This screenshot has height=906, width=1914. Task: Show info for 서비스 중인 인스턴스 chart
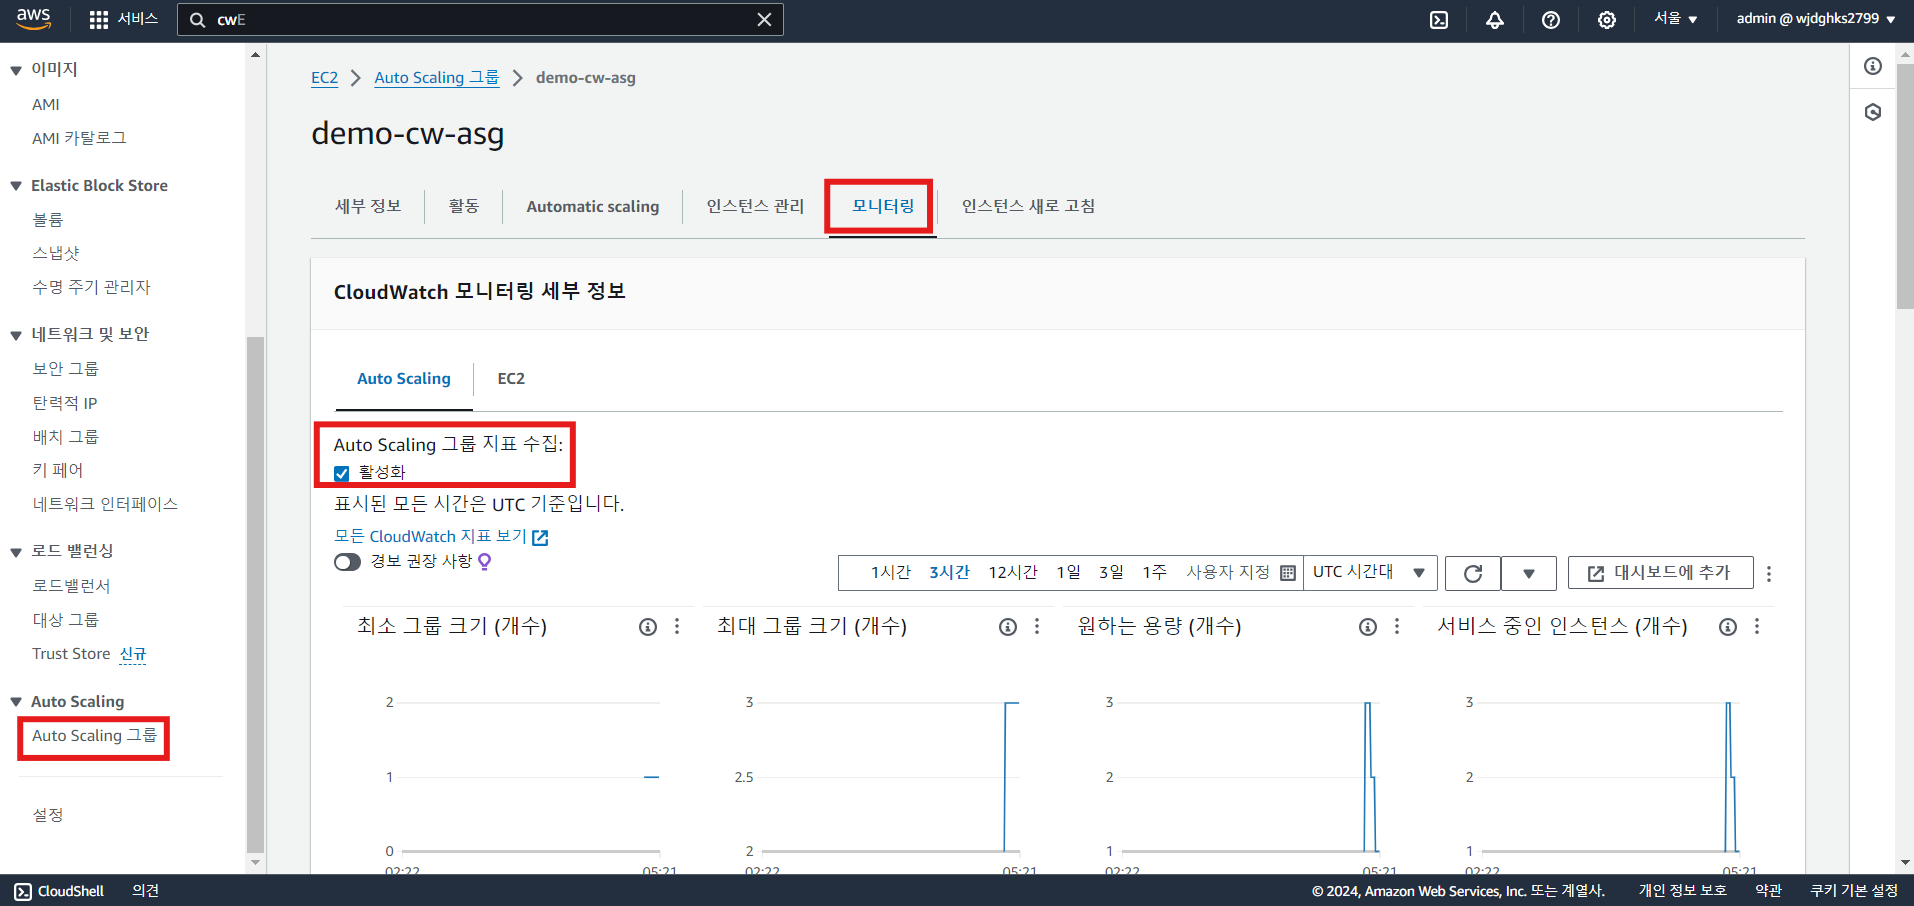tap(1728, 627)
